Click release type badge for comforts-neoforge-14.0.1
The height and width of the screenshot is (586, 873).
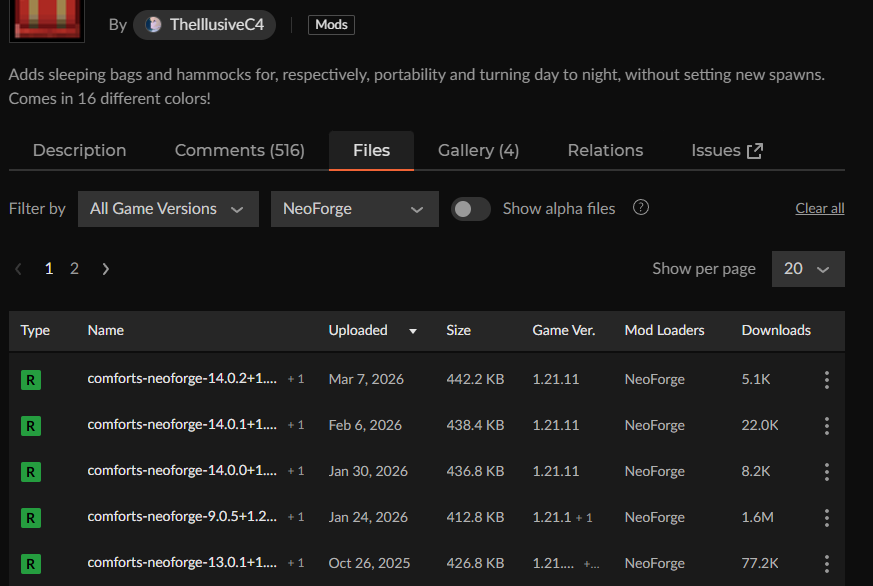click(31, 425)
